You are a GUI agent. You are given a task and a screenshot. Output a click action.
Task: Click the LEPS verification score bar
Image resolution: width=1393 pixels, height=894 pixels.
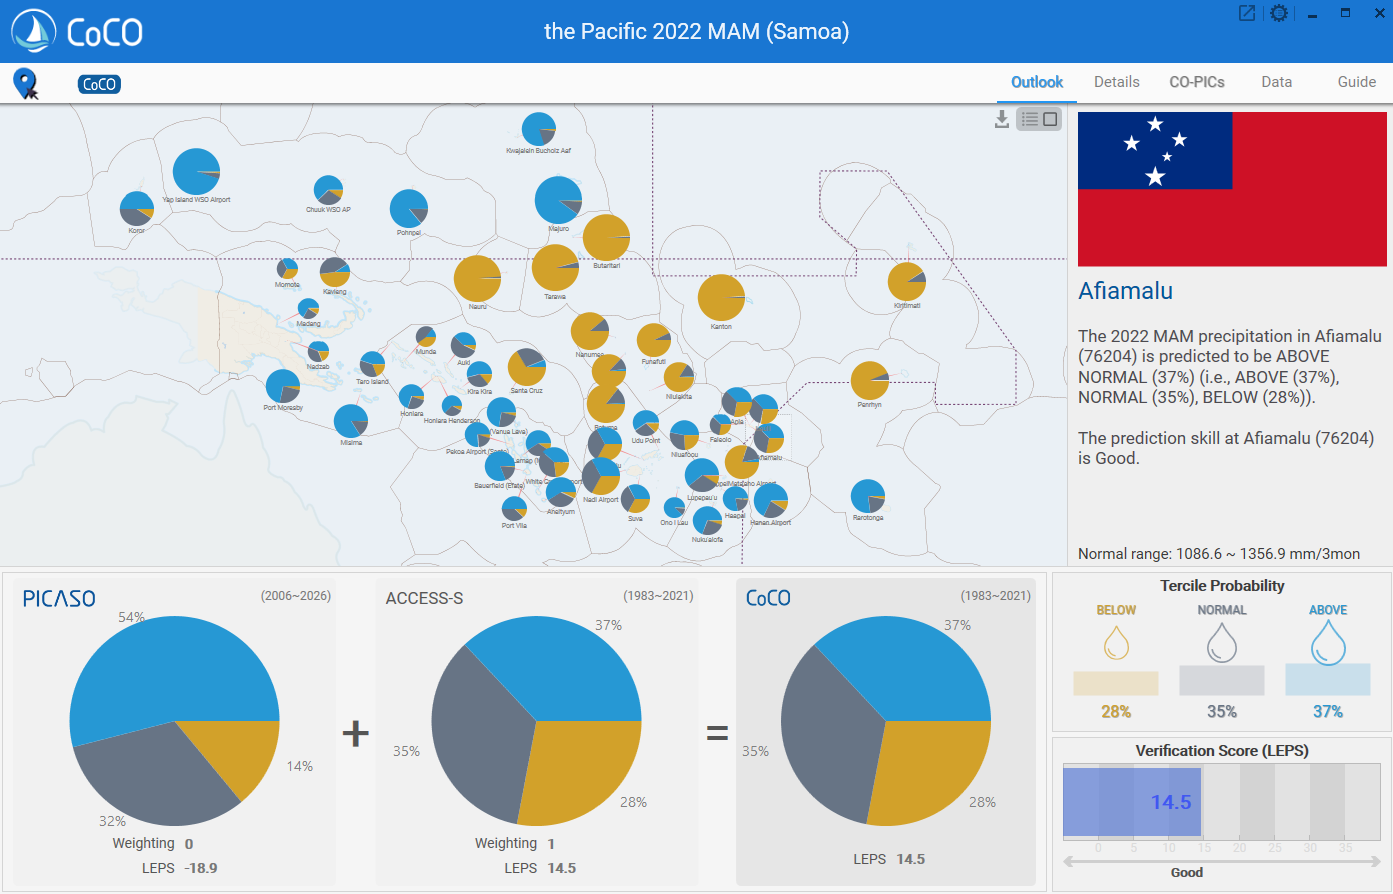click(x=1132, y=802)
